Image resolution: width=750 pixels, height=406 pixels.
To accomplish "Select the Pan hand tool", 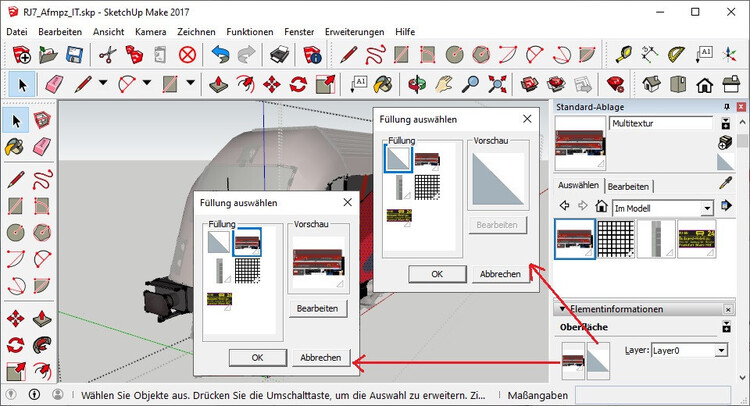I will point(444,85).
